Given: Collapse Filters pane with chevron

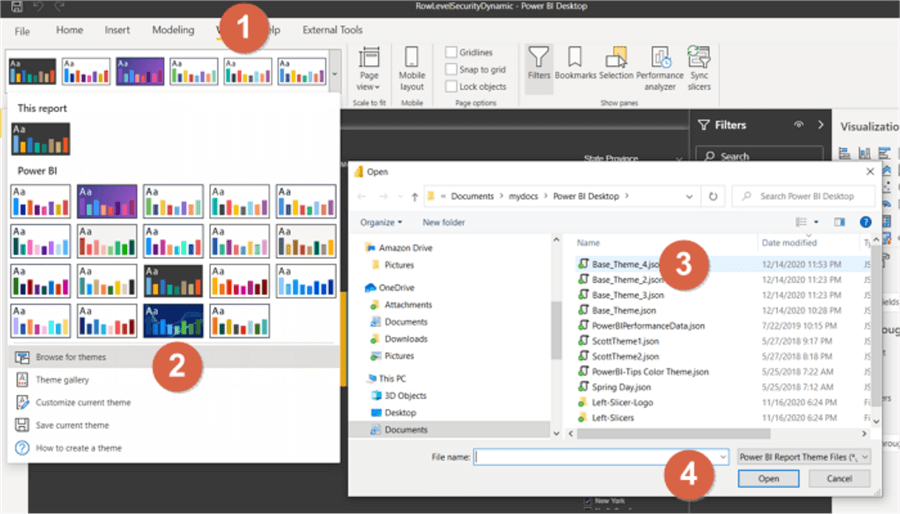Looking at the screenshot, I should pyautogui.click(x=821, y=124).
